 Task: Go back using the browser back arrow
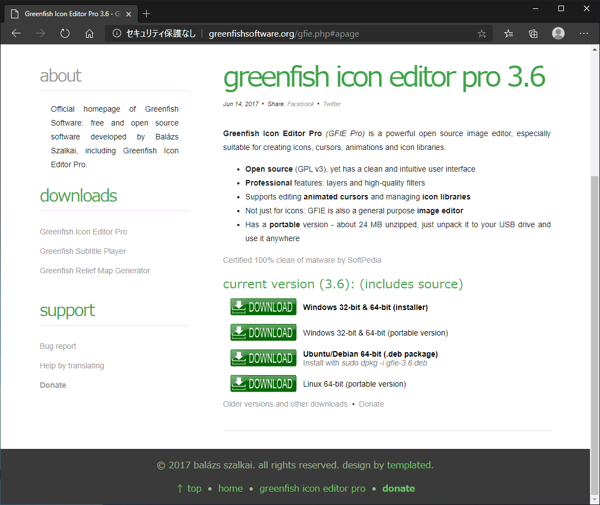click(x=16, y=34)
